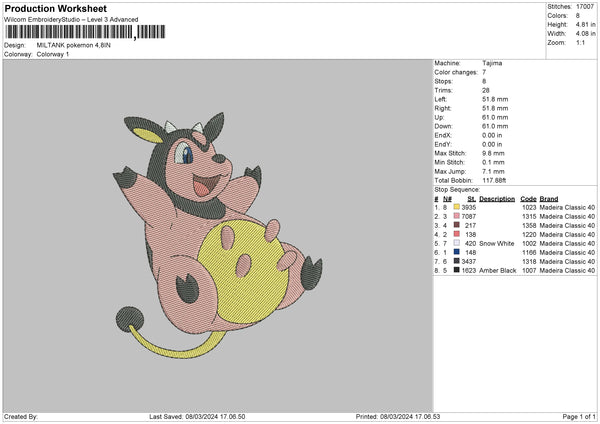Click the yellow thread swatch in stop 1
The height and width of the screenshot is (424, 600).
457,207
